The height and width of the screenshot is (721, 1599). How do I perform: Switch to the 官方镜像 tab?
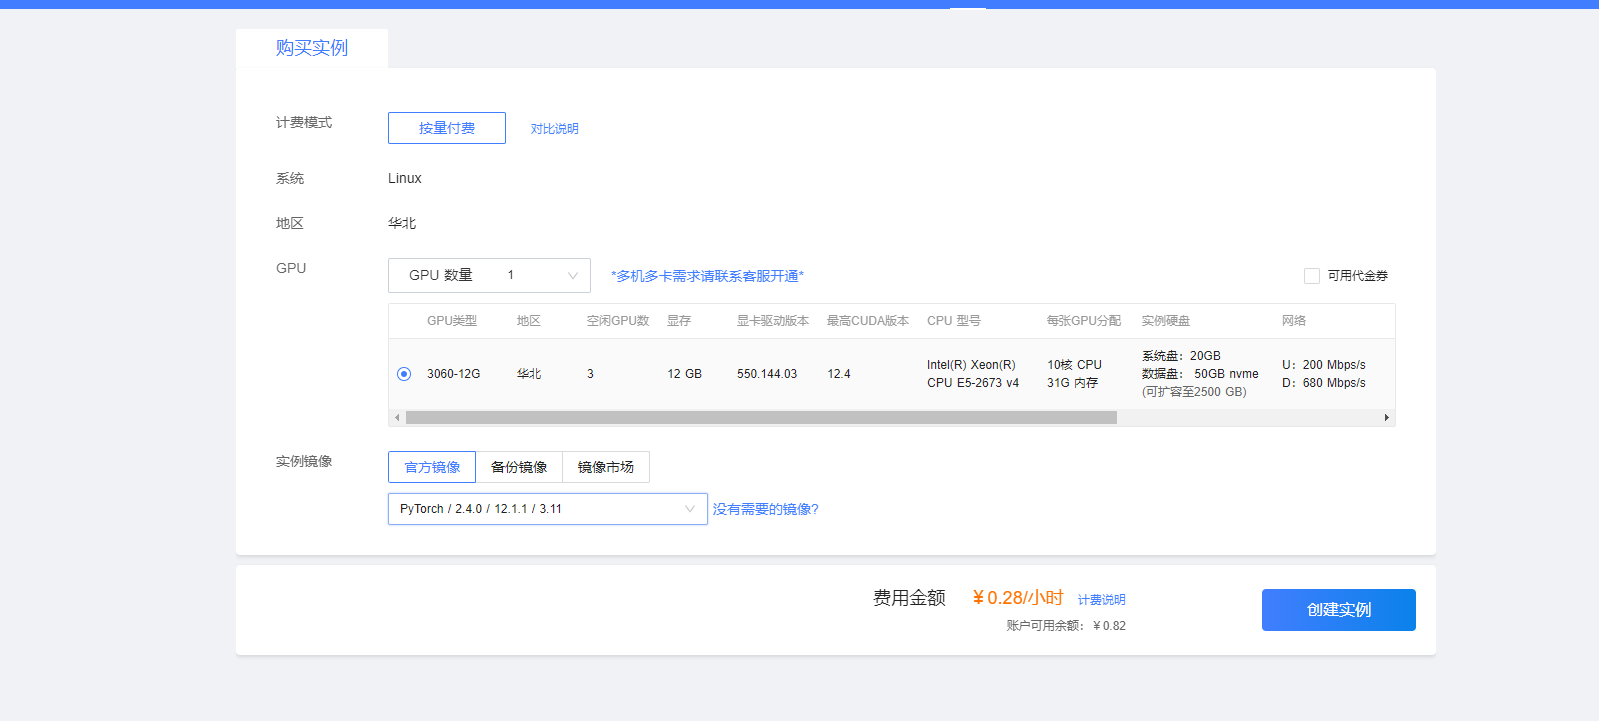point(432,467)
